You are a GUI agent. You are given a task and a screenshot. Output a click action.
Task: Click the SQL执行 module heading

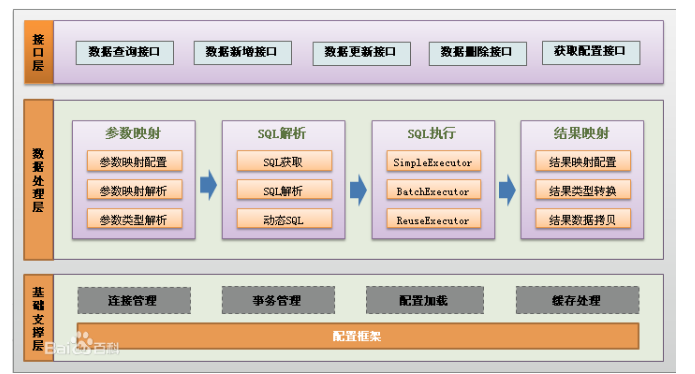click(x=431, y=133)
